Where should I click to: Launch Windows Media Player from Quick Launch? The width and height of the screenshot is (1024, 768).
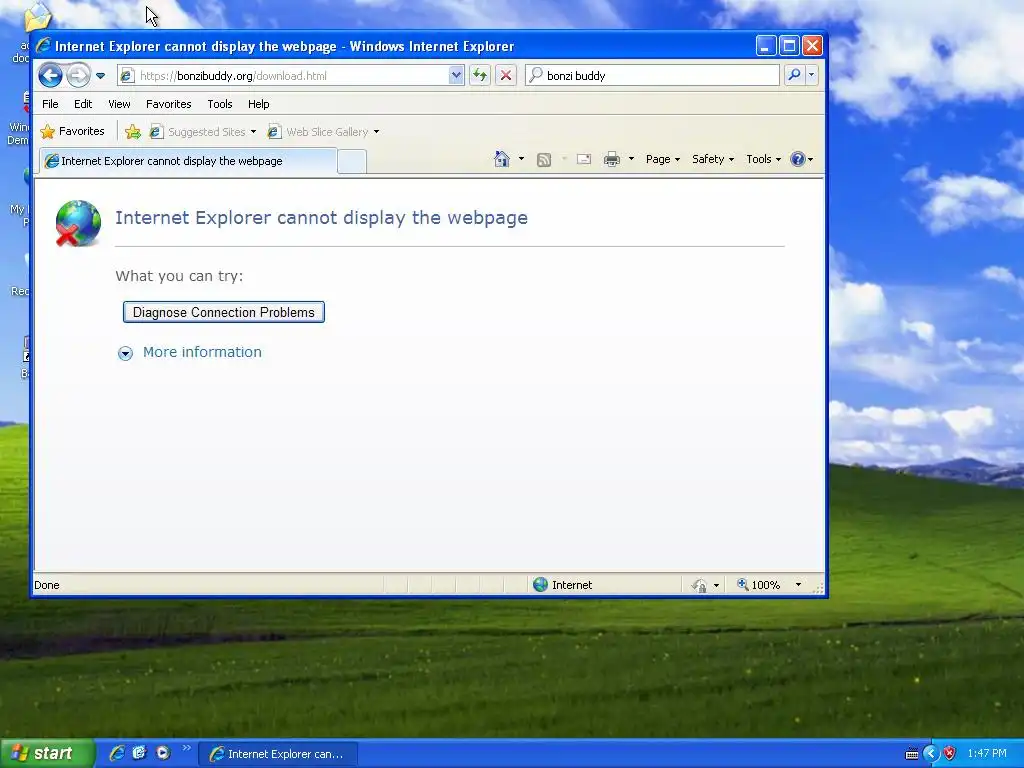[163, 753]
